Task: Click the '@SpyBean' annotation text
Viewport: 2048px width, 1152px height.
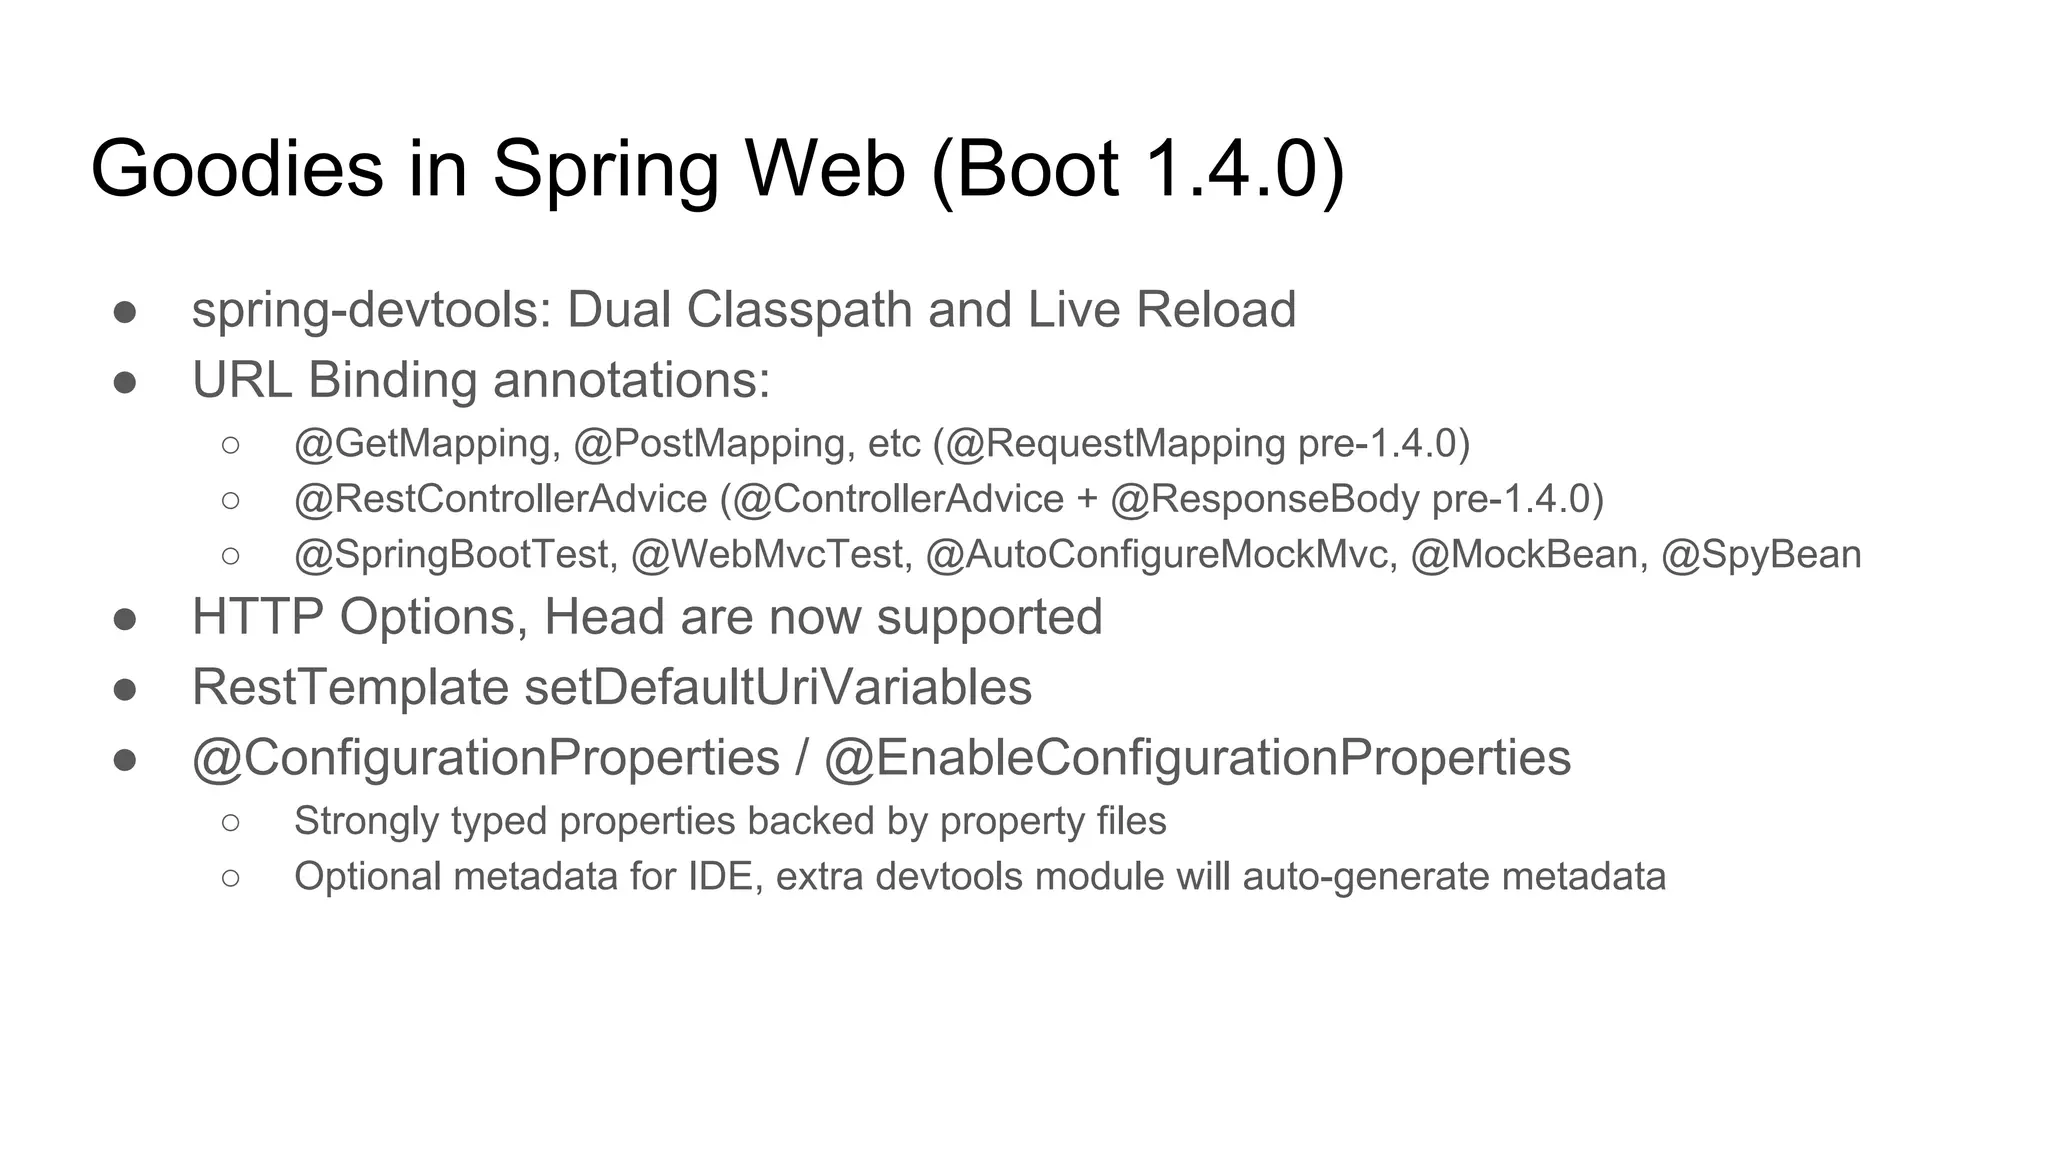Action: [x=1761, y=555]
